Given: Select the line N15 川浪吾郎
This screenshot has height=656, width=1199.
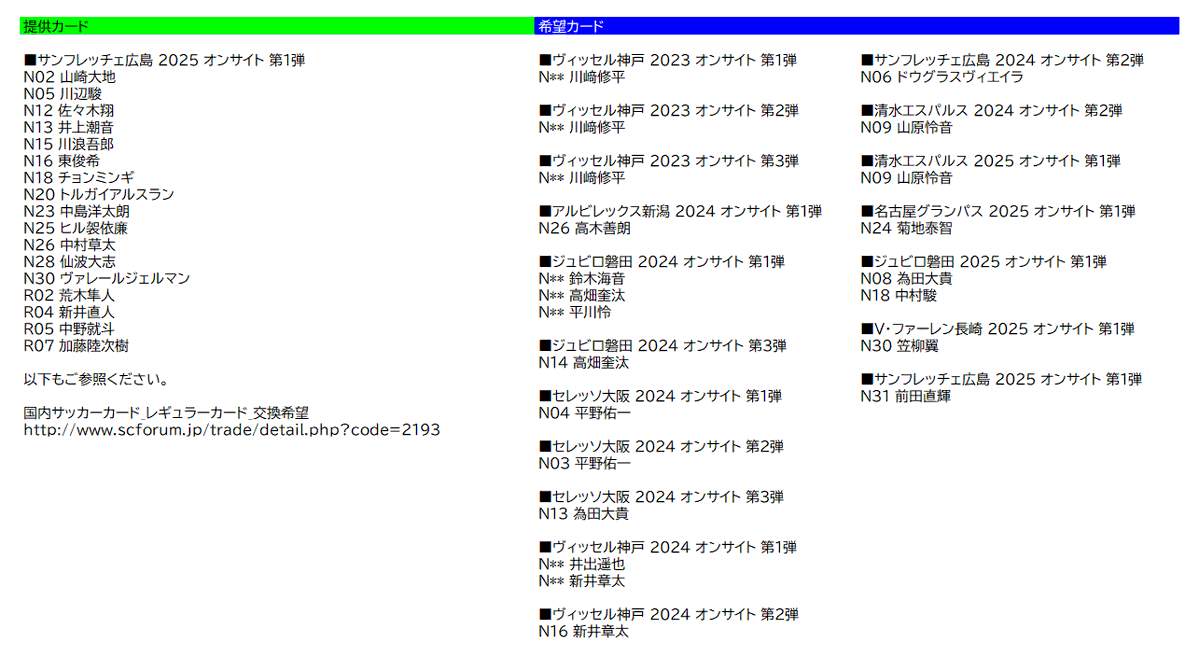Looking at the screenshot, I should tap(69, 145).
